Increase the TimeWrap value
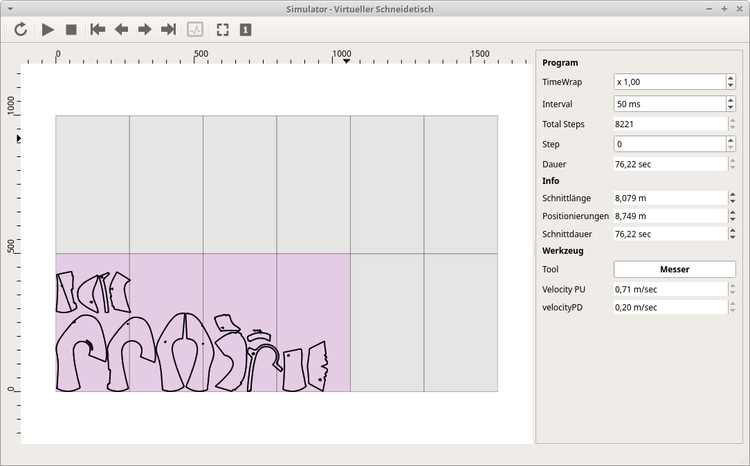Image resolution: width=750 pixels, height=466 pixels. coord(730,78)
